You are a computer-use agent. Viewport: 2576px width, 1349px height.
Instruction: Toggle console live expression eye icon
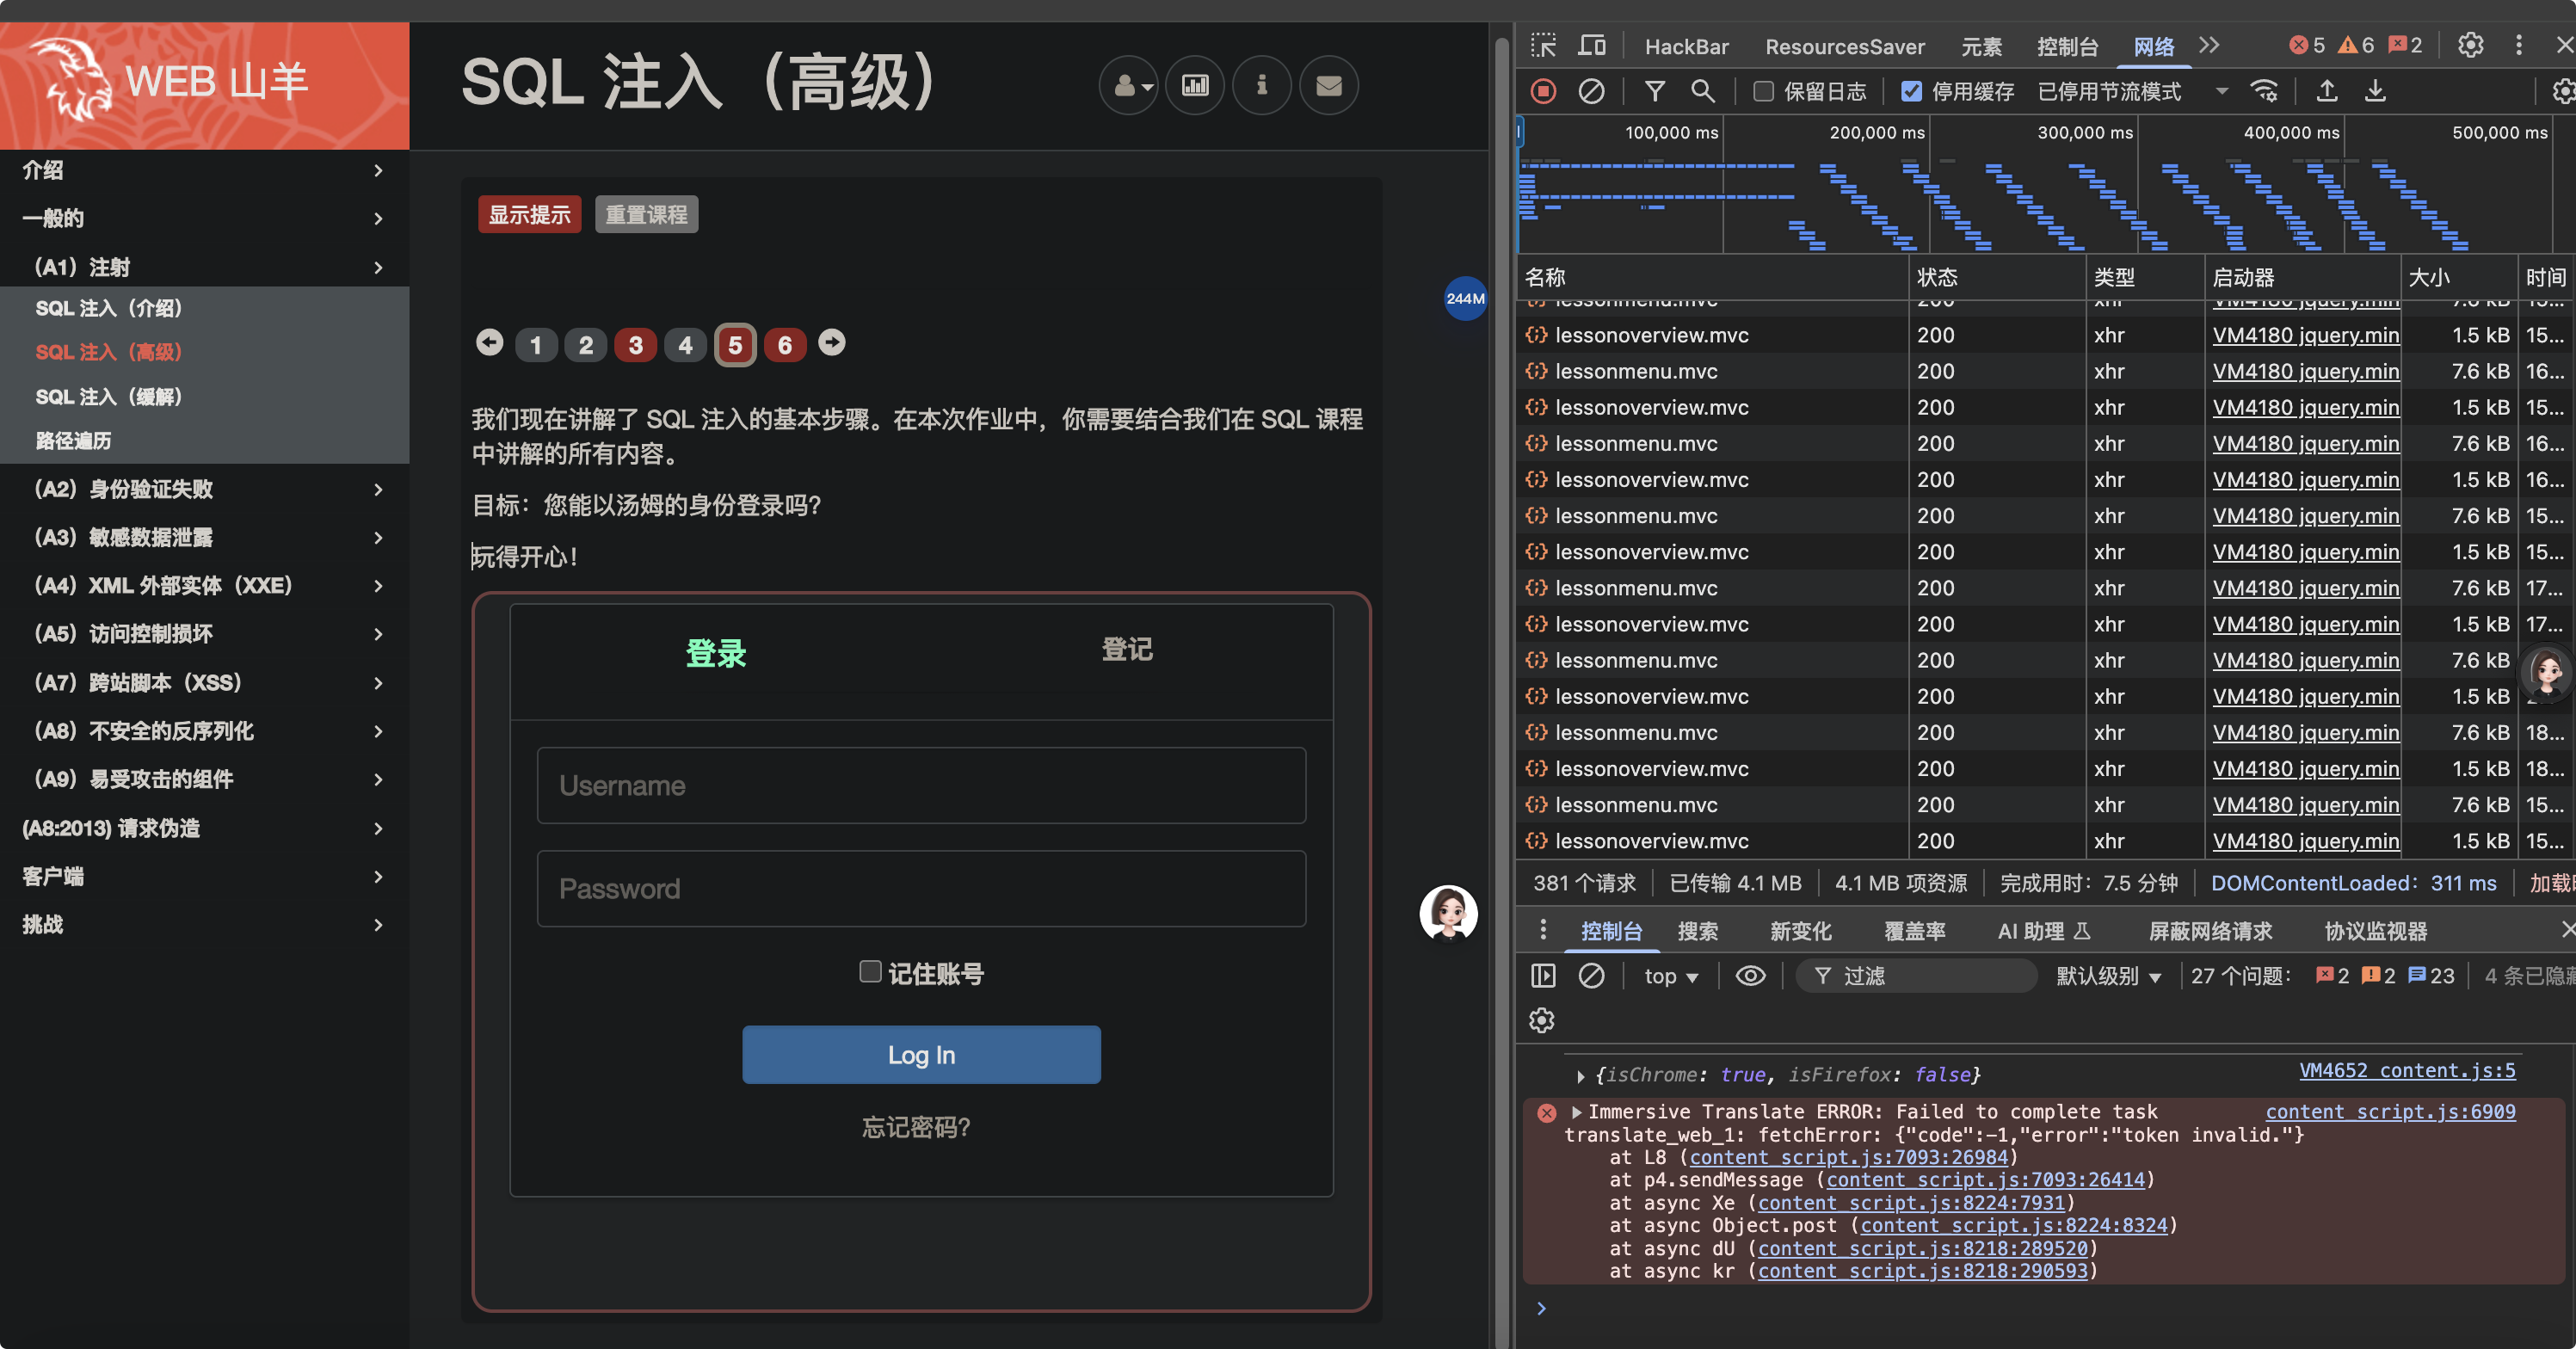point(1751,976)
